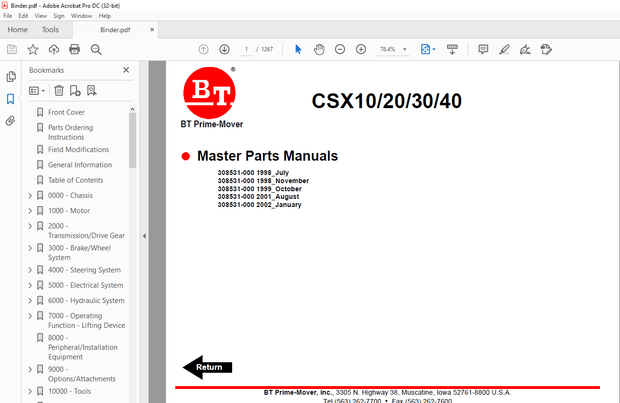Open bookmark options list dropdown
This screenshot has height=403, width=620.
[37, 91]
